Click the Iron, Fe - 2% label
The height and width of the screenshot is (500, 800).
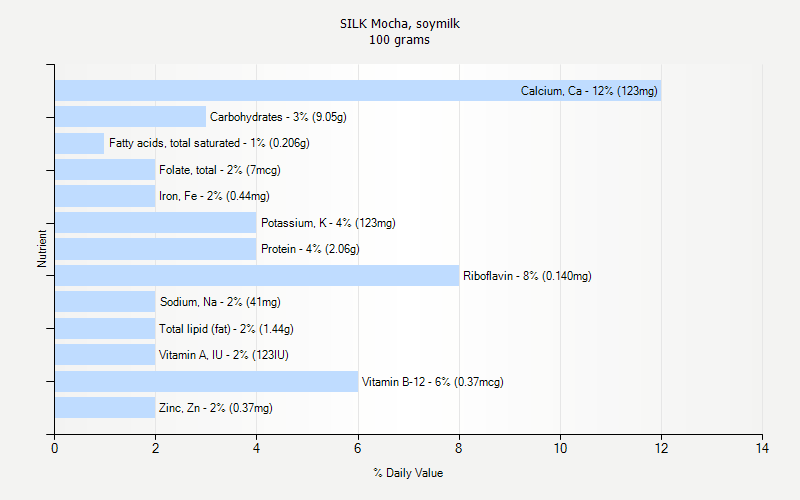(x=214, y=196)
